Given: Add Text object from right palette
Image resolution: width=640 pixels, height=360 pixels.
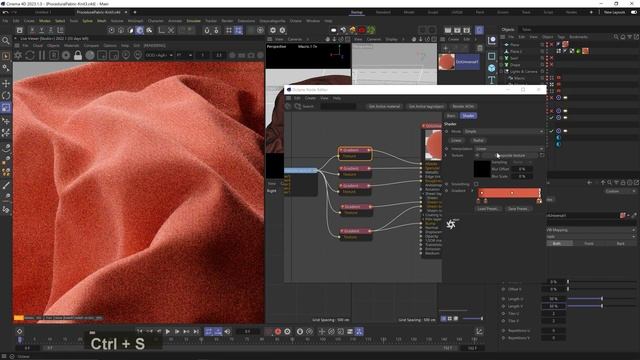Looking at the screenshot, I should (491, 80).
